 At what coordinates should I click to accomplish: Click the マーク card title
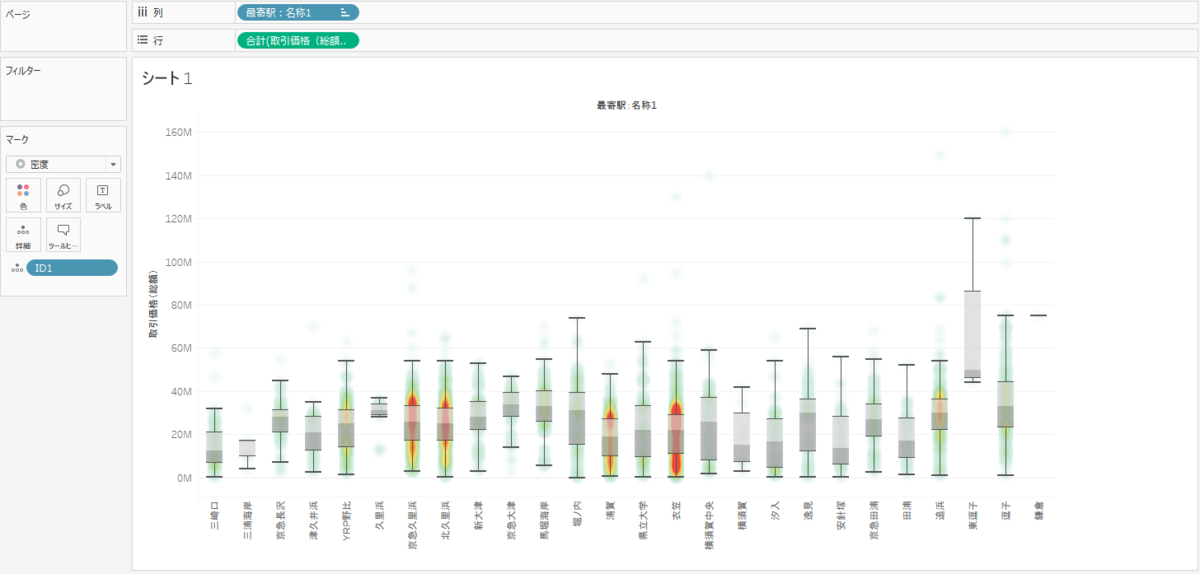[17, 139]
